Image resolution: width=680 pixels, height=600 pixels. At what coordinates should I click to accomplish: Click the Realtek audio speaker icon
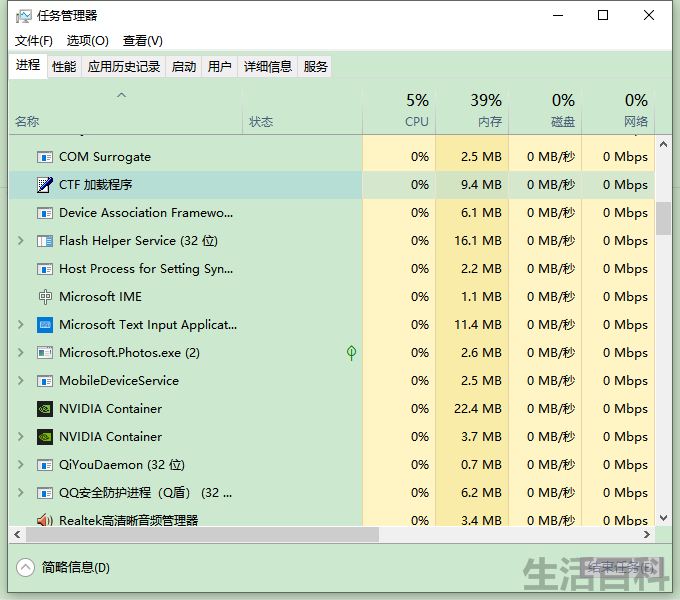45,520
